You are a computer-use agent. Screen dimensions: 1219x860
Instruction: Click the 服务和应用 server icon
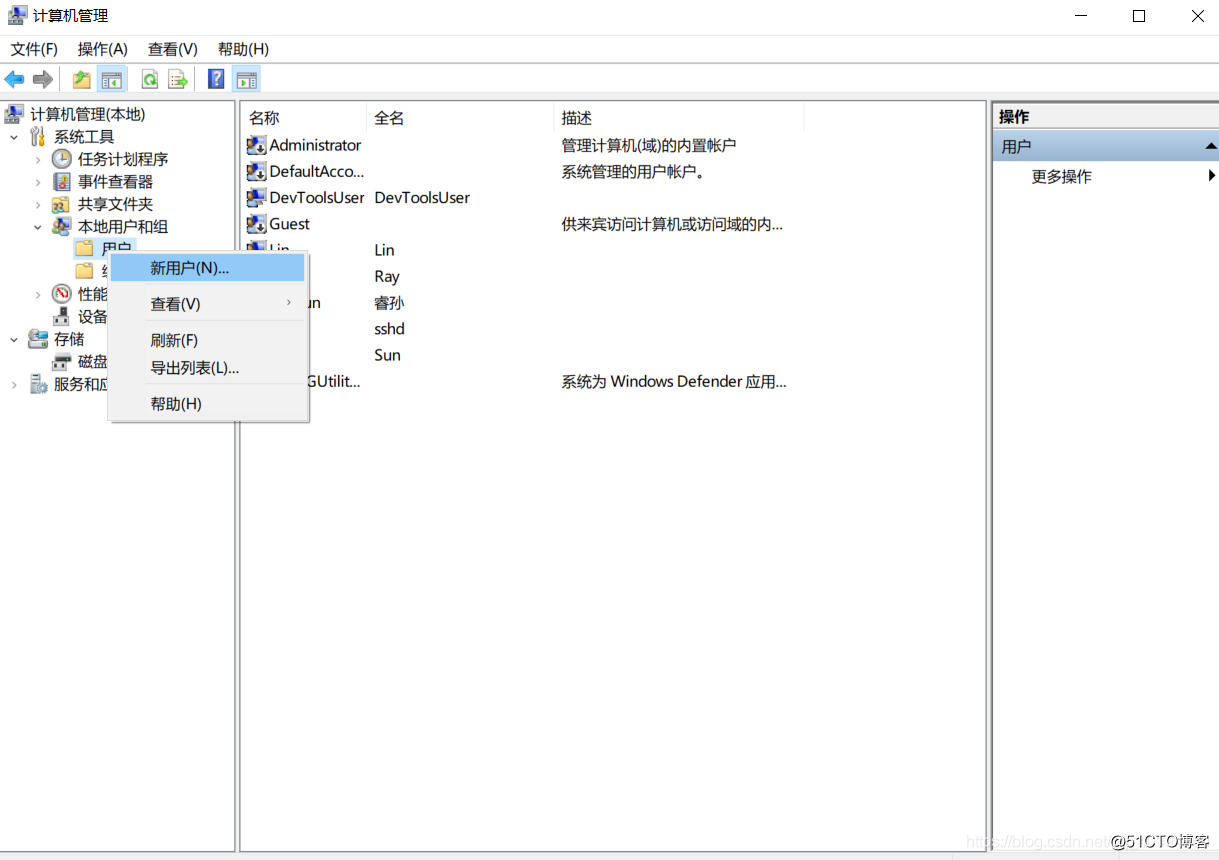[x=38, y=384]
